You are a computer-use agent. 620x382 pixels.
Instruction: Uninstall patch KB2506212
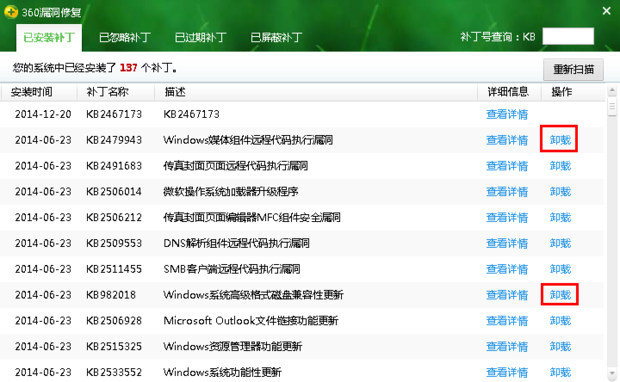(x=560, y=217)
